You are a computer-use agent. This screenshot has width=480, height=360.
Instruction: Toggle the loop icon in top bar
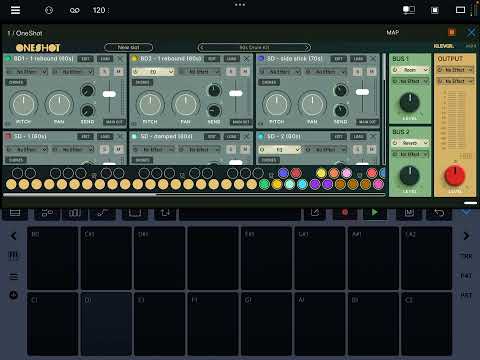(x=75, y=11)
